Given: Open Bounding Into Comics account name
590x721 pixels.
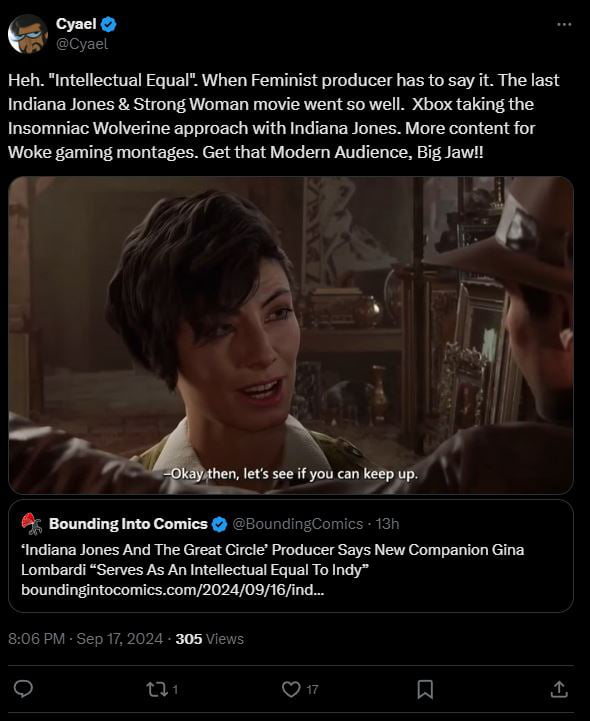Looking at the screenshot, I should (128, 524).
